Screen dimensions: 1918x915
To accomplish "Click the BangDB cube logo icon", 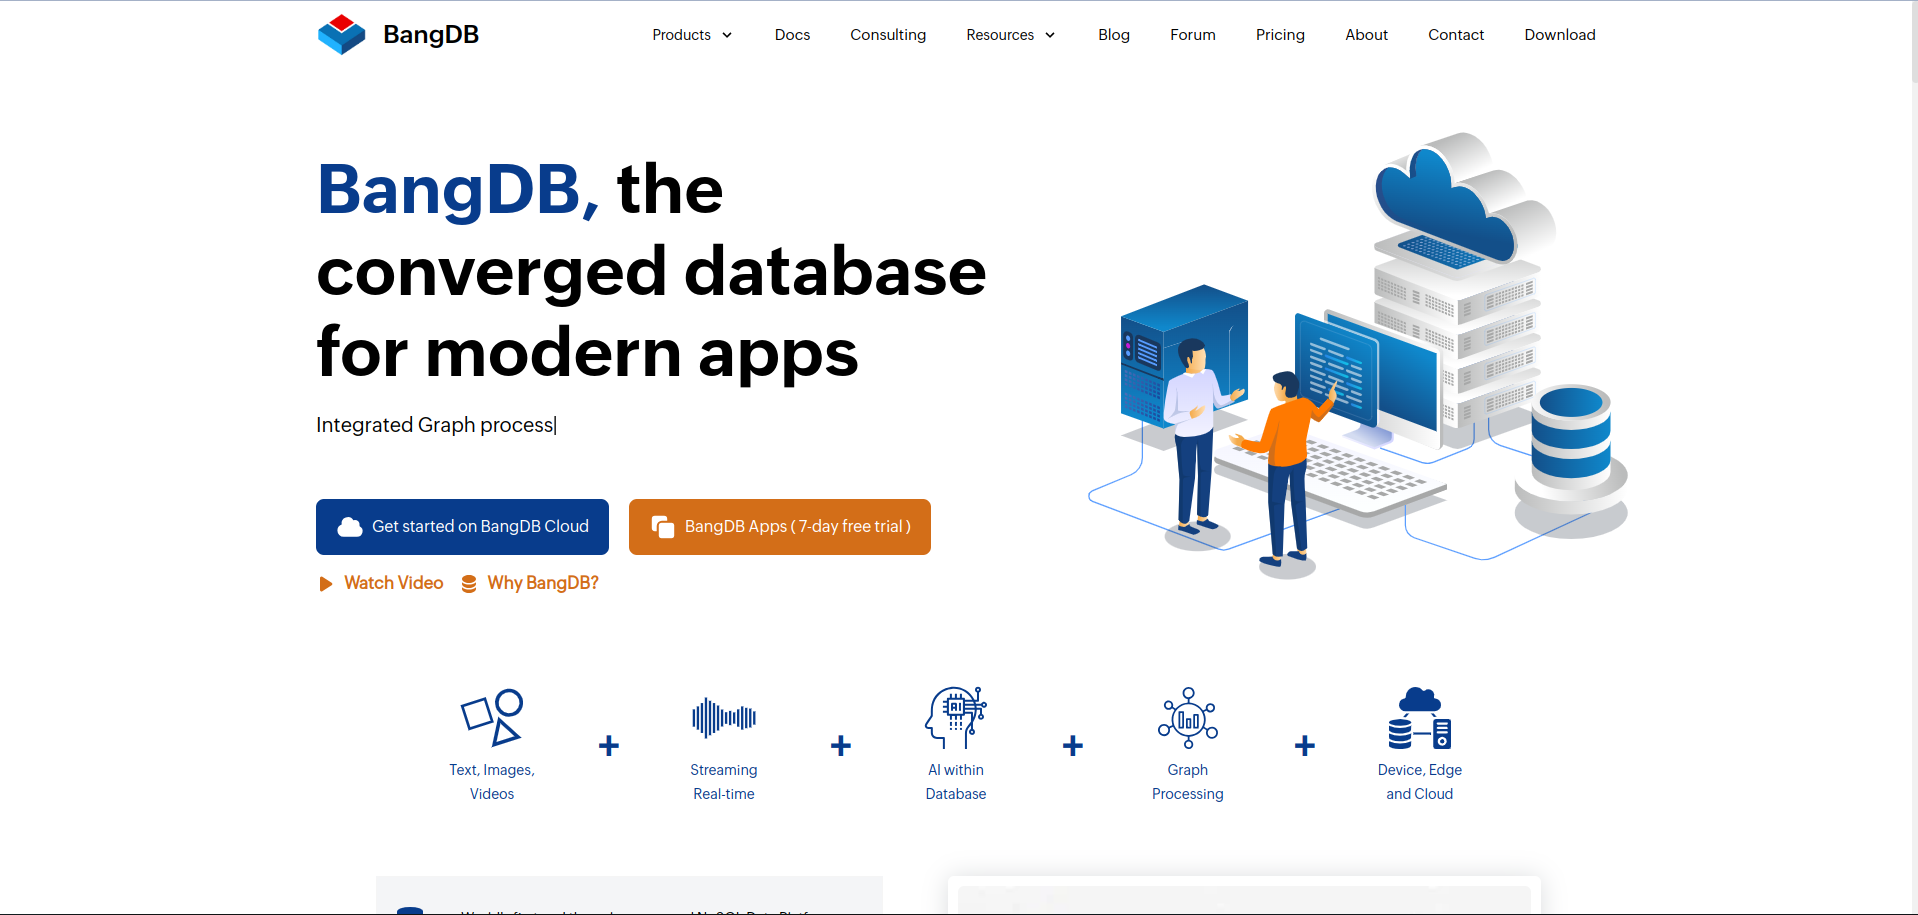I will click(342, 35).
